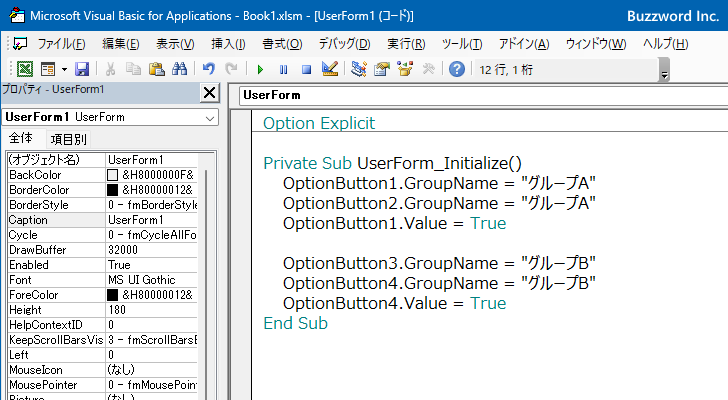Click the Private Sub UserForm_Initialize() line
Screen dimensions: 728x400
pyautogui.click(x=392, y=163)
